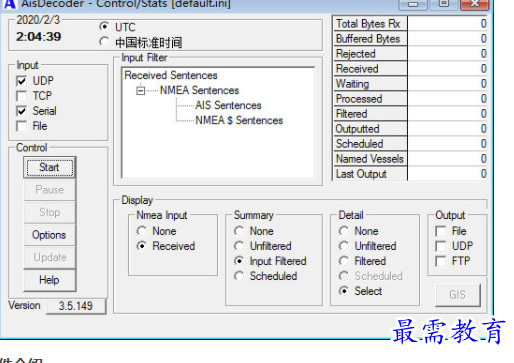The image size is (514, 363).
Task: Click the Pause button
Action: [x=50, y=190]
